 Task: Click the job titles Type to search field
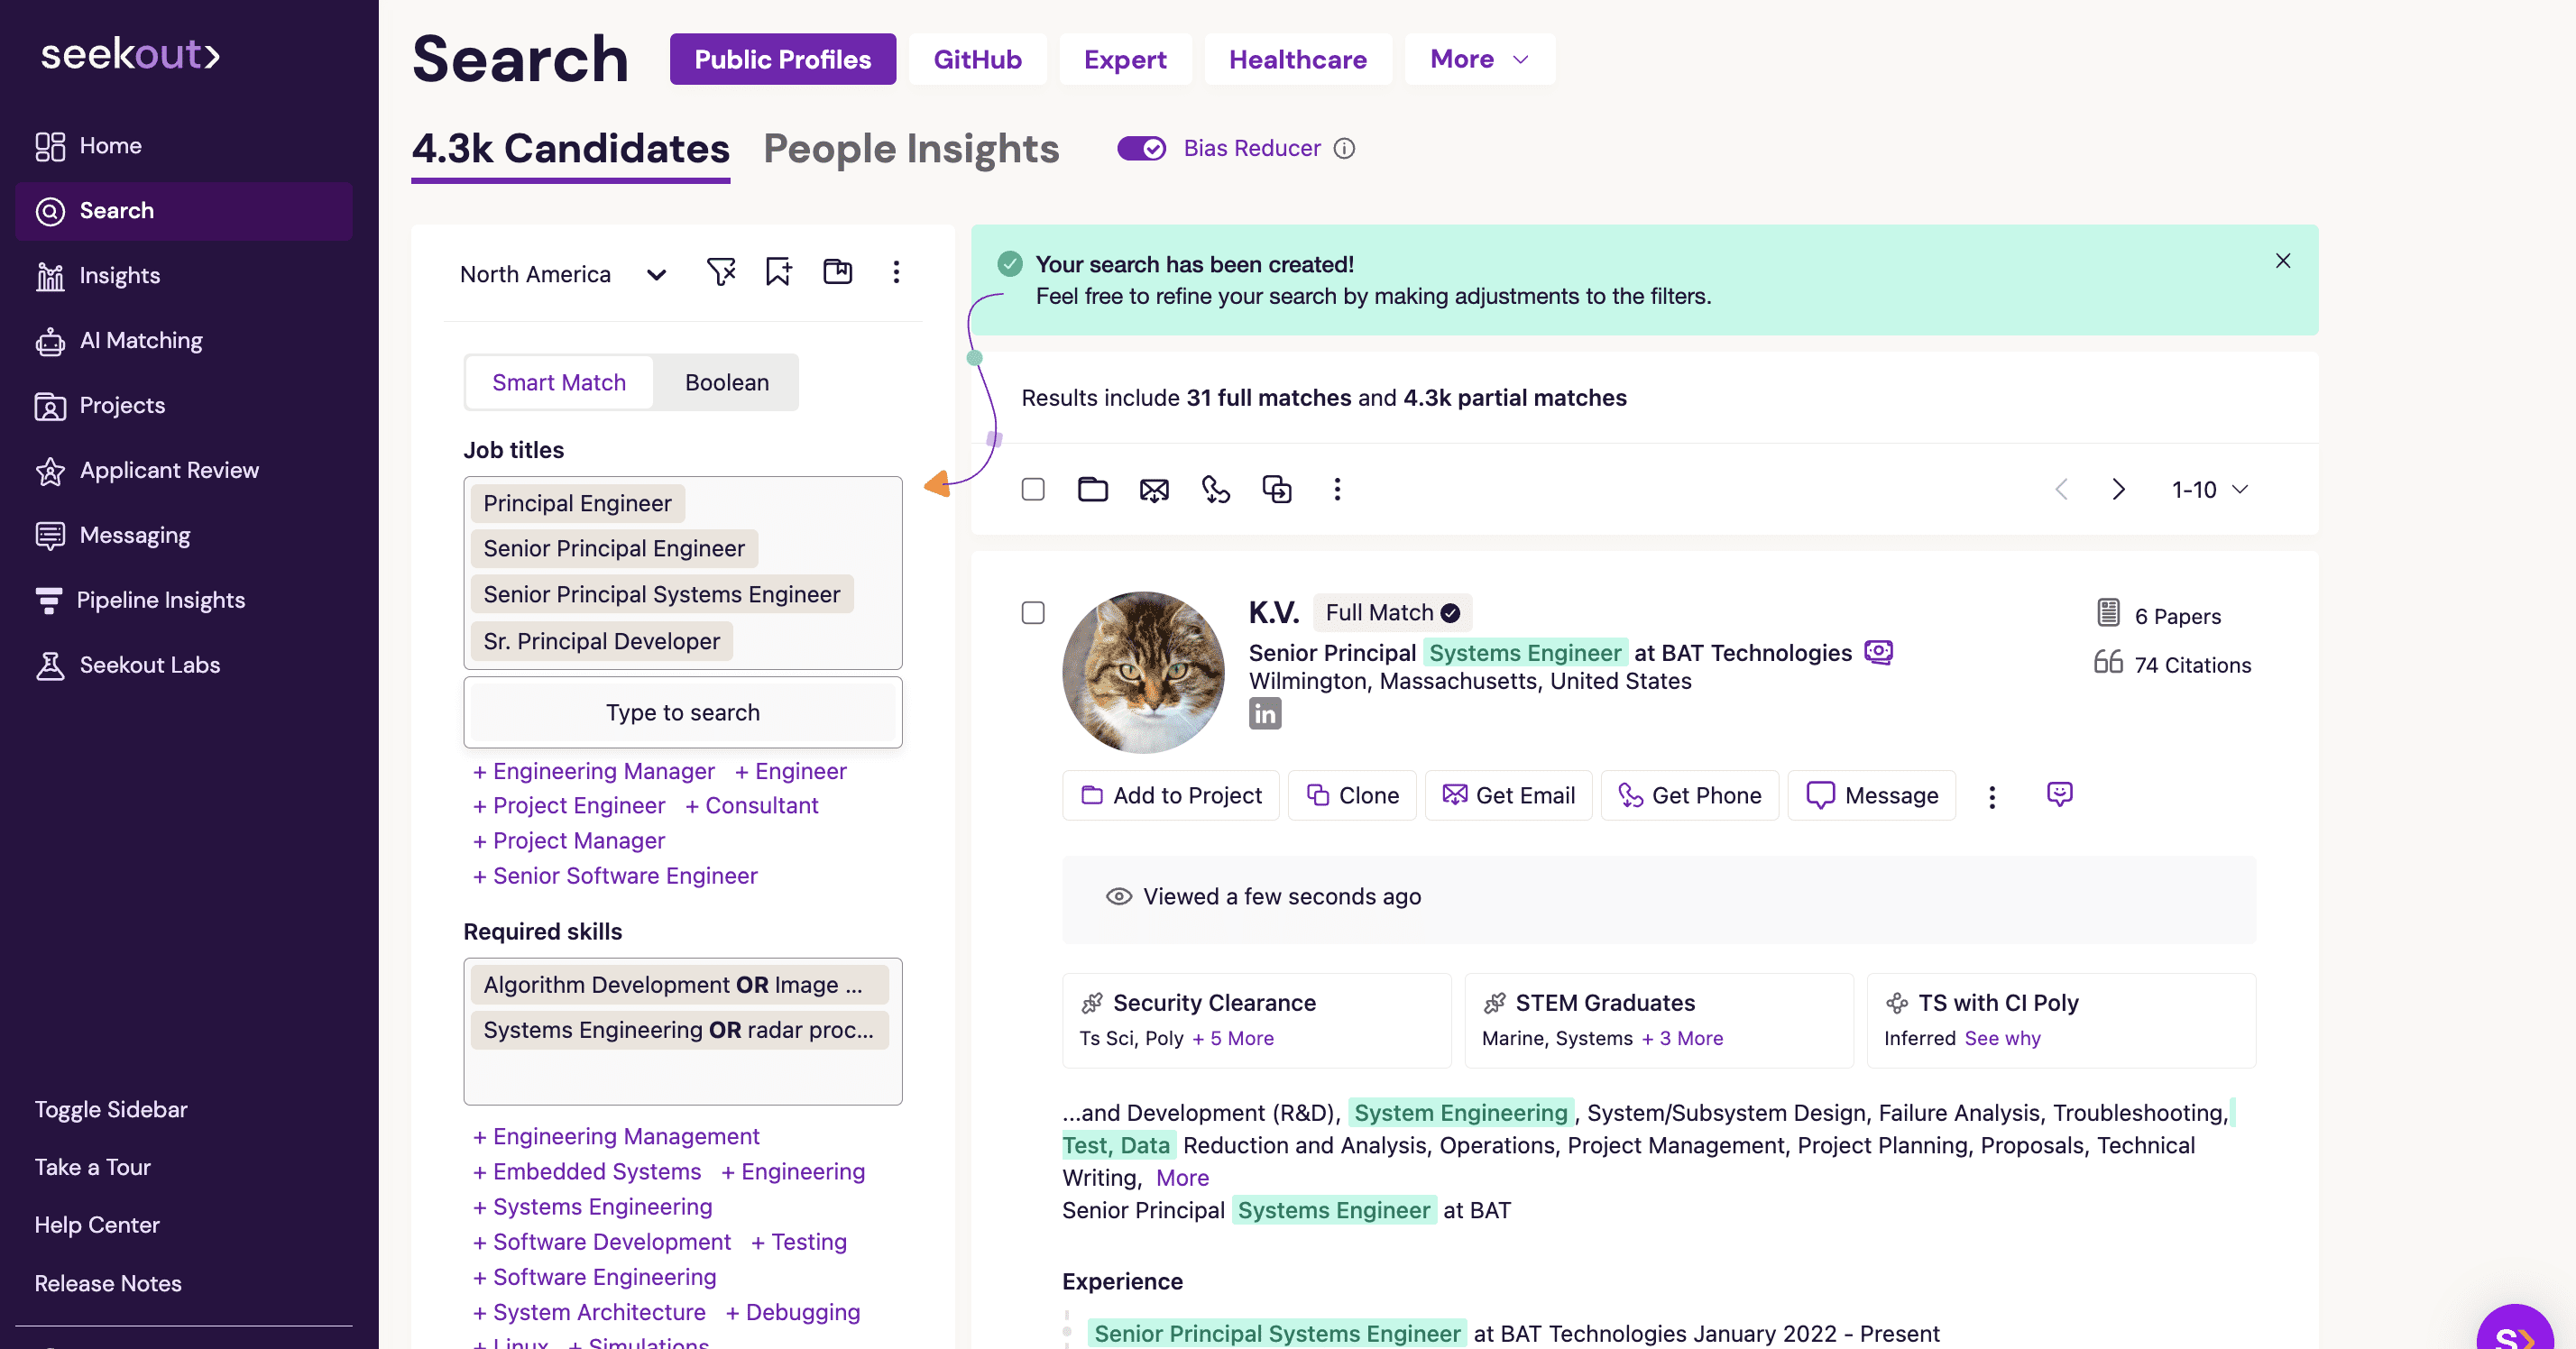[682, 713]
